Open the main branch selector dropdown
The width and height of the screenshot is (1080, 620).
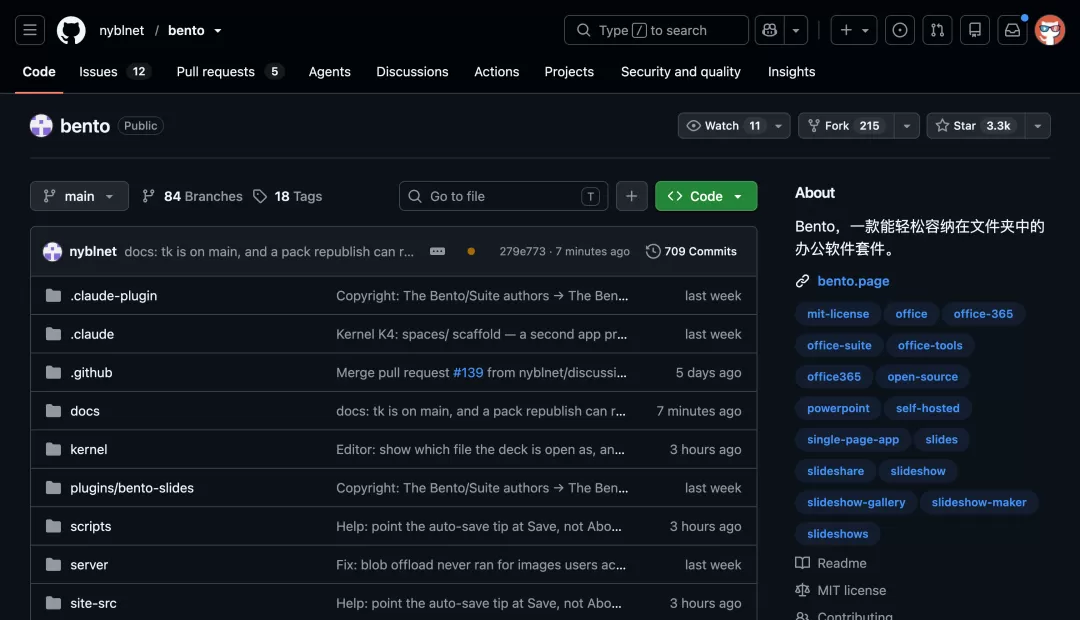[79, 196]
